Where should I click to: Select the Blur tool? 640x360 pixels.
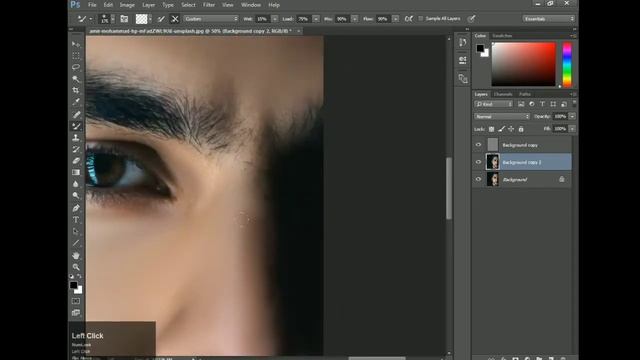point(76,184)
